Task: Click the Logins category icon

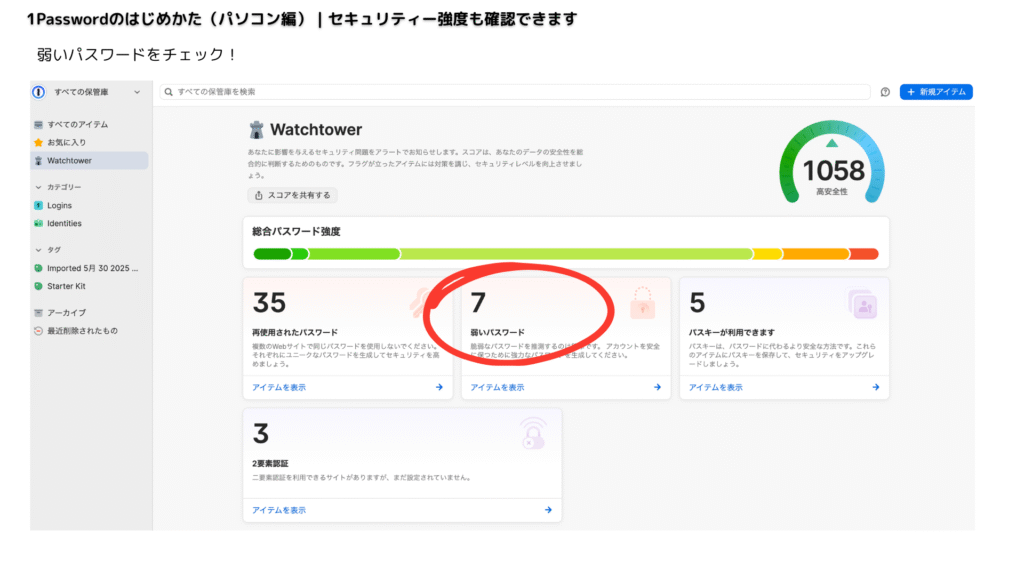Action: (39, 205)
